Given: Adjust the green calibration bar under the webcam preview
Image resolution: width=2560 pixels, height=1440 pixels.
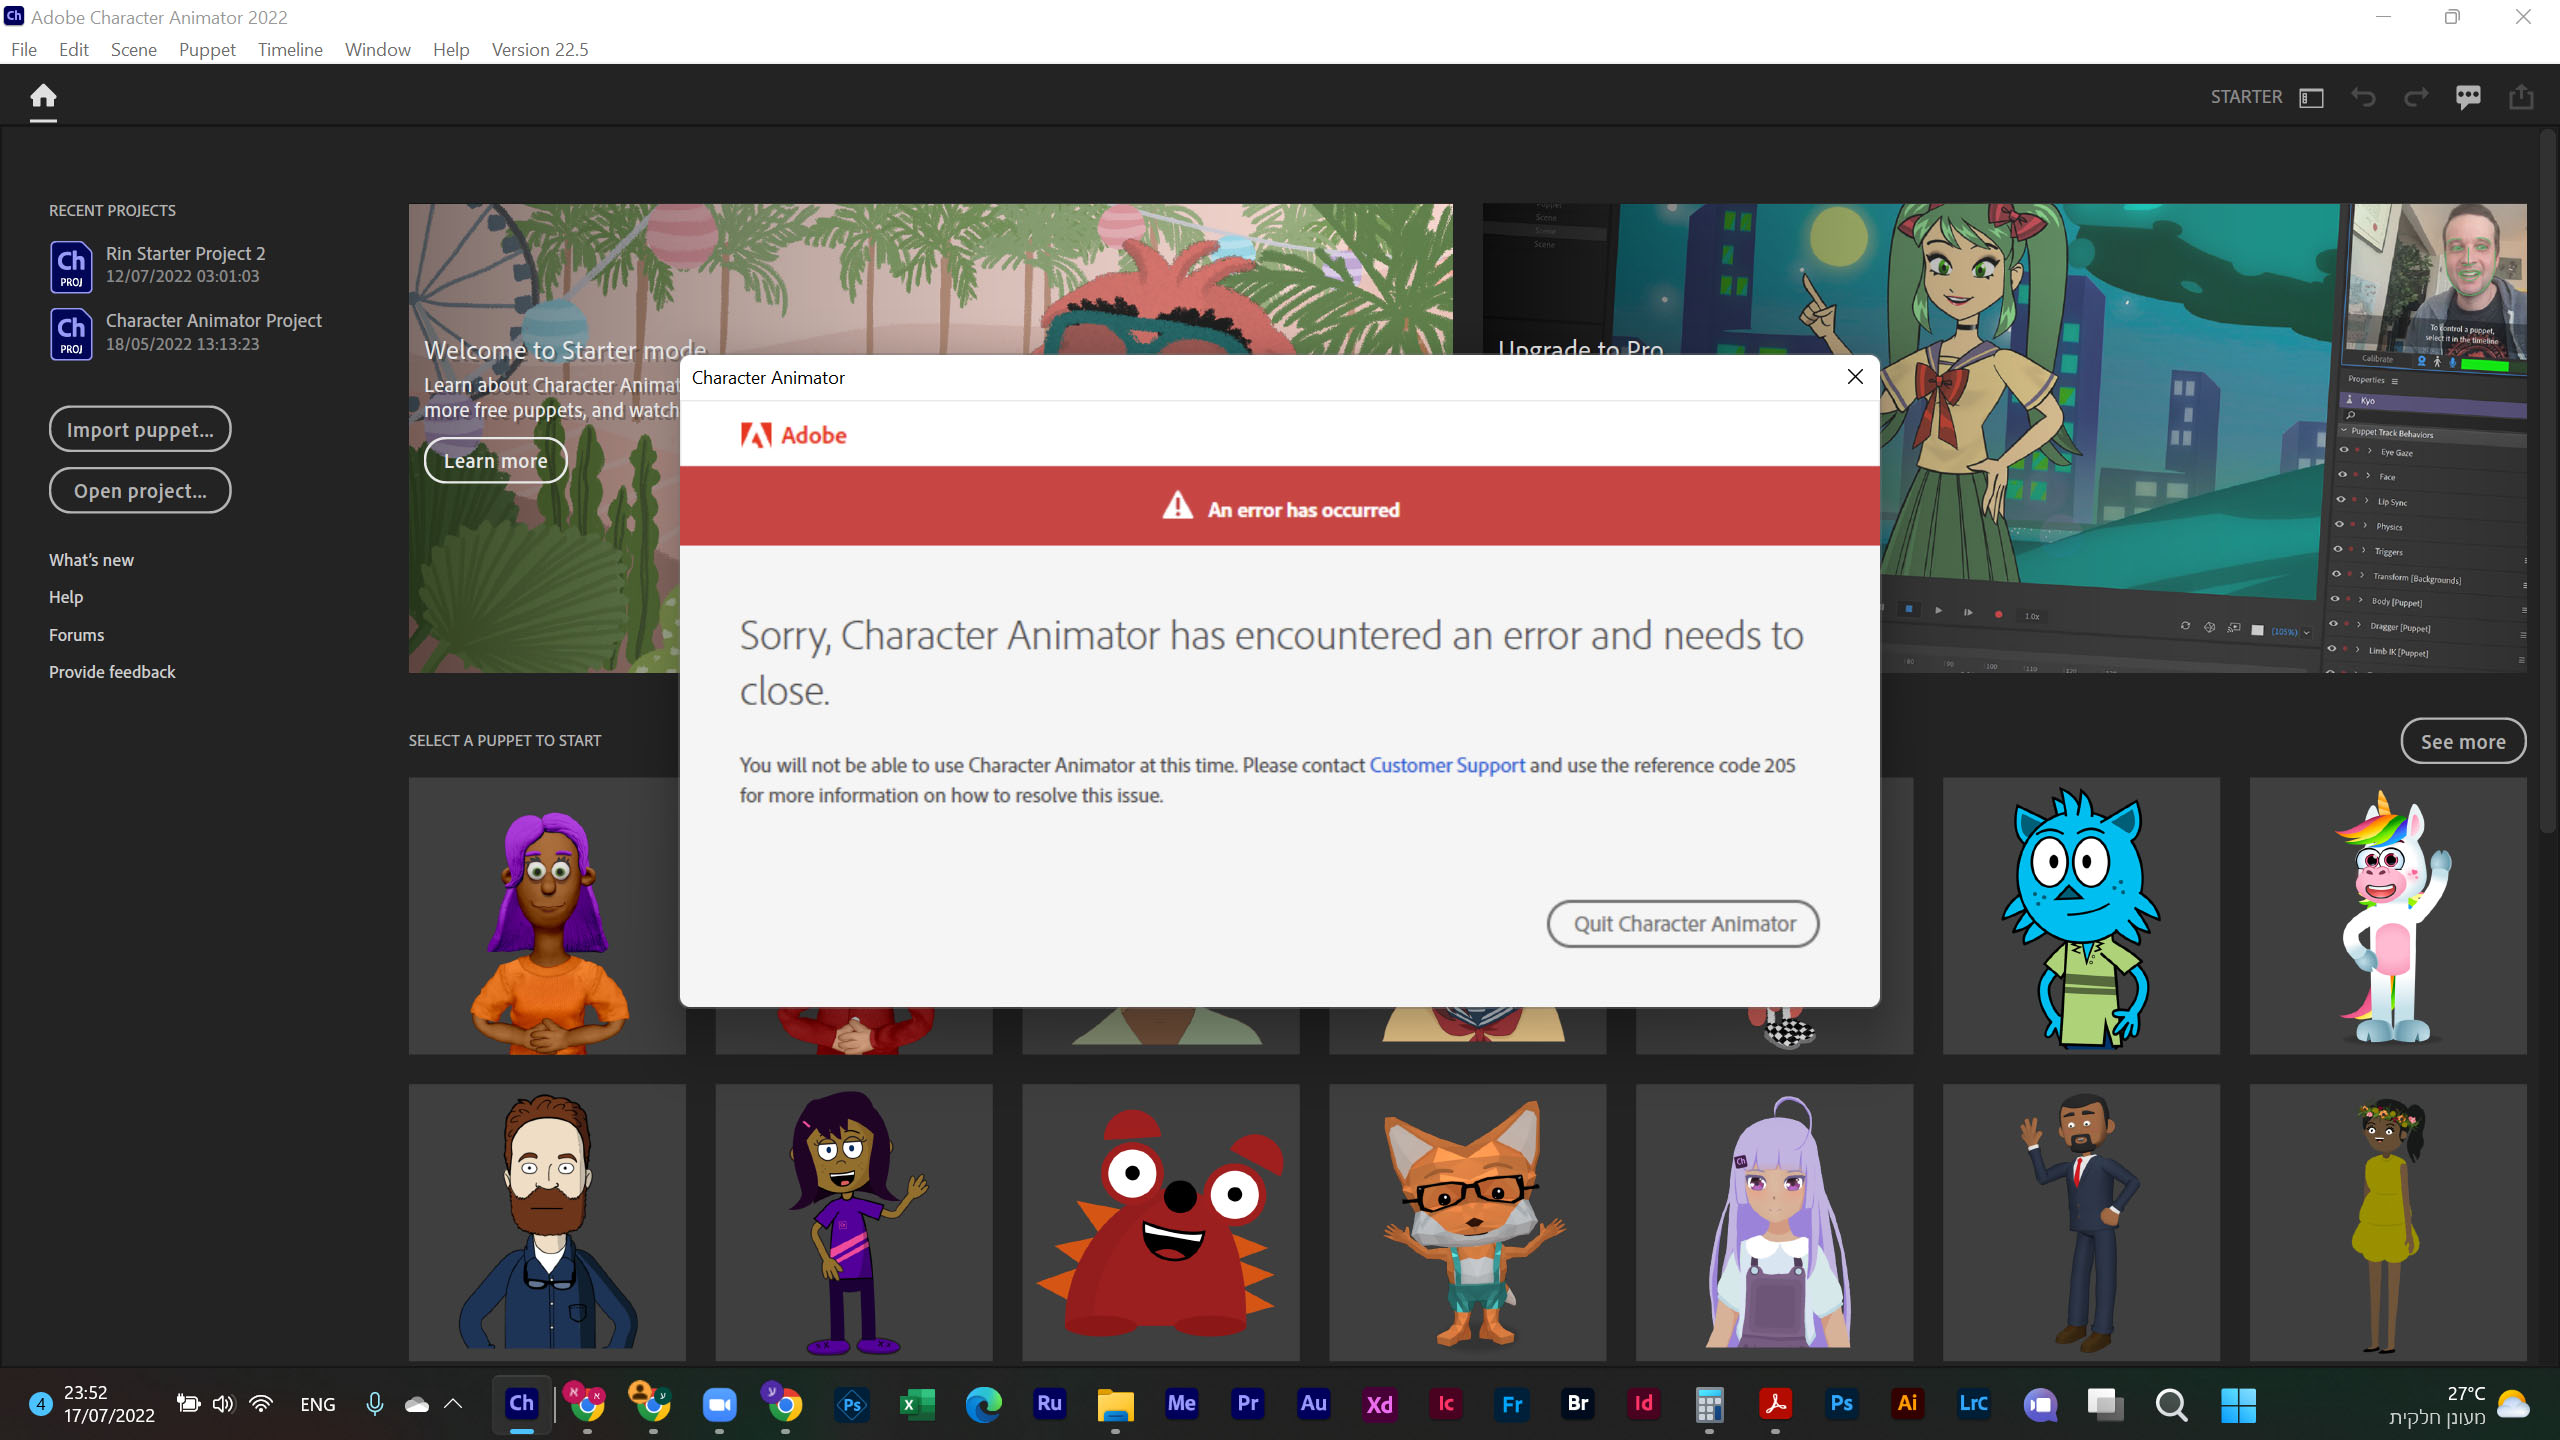Looking at the screenshot, I should (x=2485, y=365).
